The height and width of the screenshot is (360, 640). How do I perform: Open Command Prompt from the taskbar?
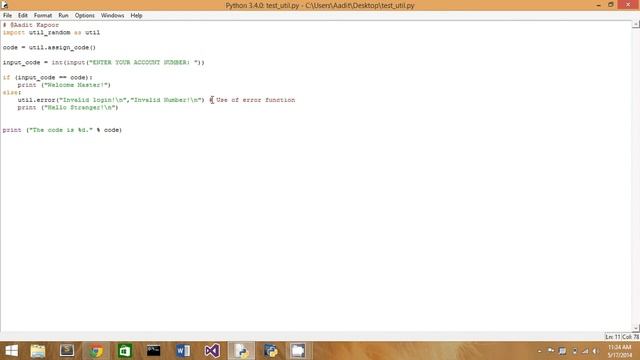(153, 351)
